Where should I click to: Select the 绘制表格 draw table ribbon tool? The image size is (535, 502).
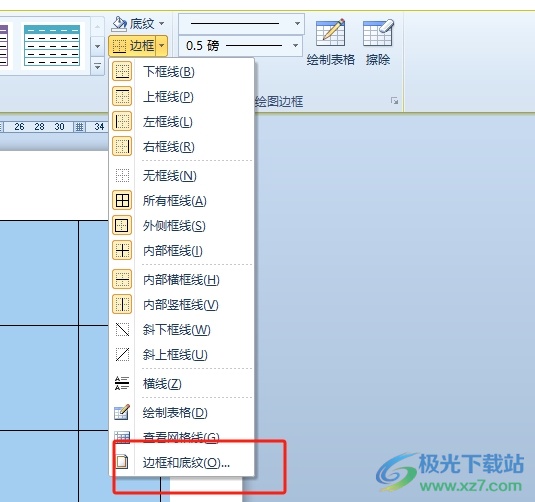pyautogui.click(x=330, y=42)
